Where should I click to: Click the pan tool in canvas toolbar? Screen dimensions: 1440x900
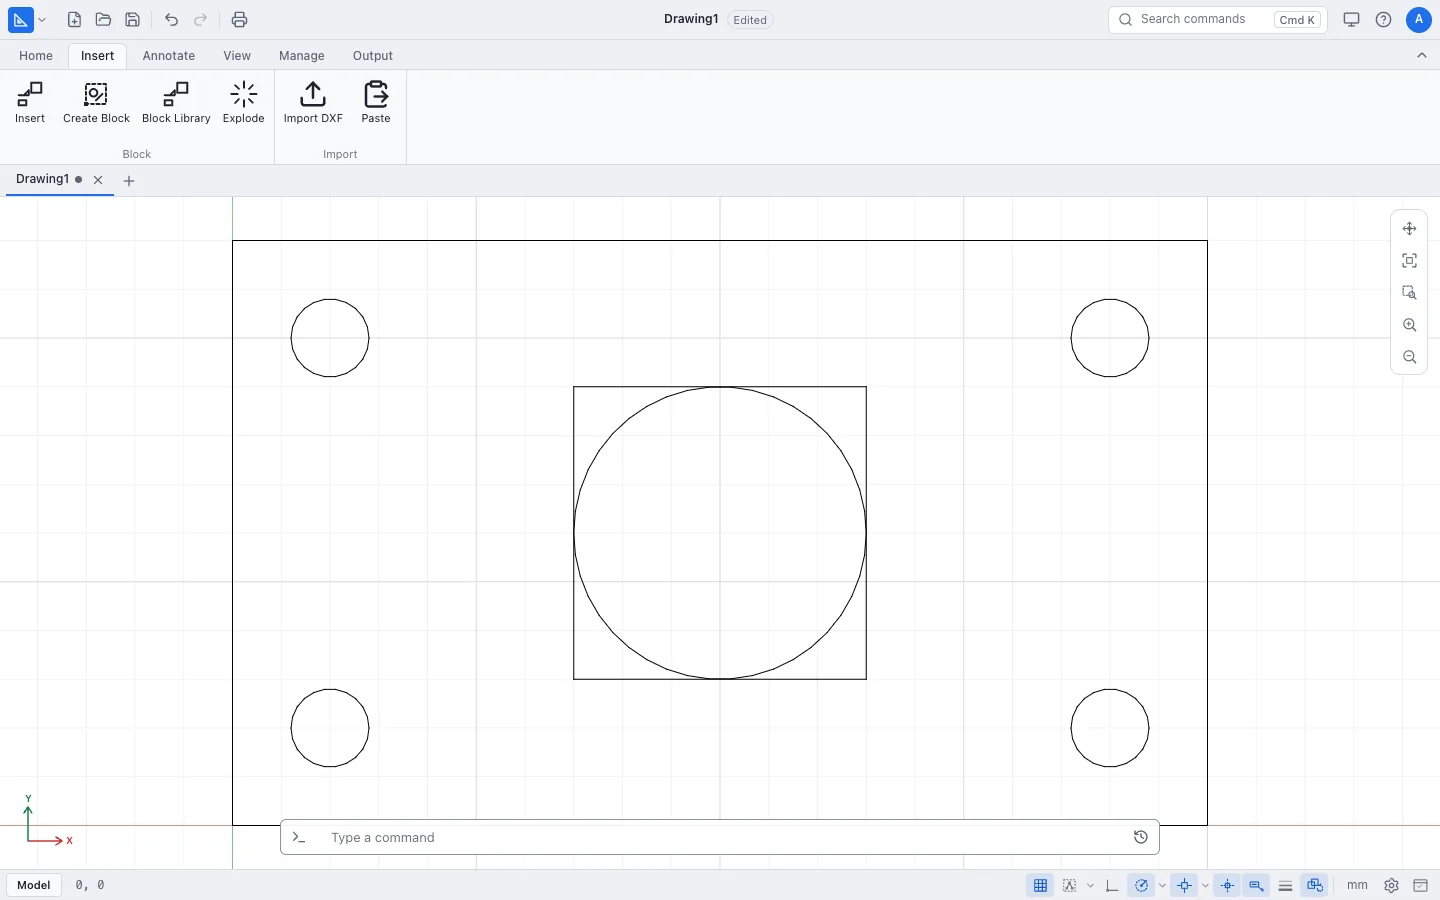click(x=1409, y=229)
